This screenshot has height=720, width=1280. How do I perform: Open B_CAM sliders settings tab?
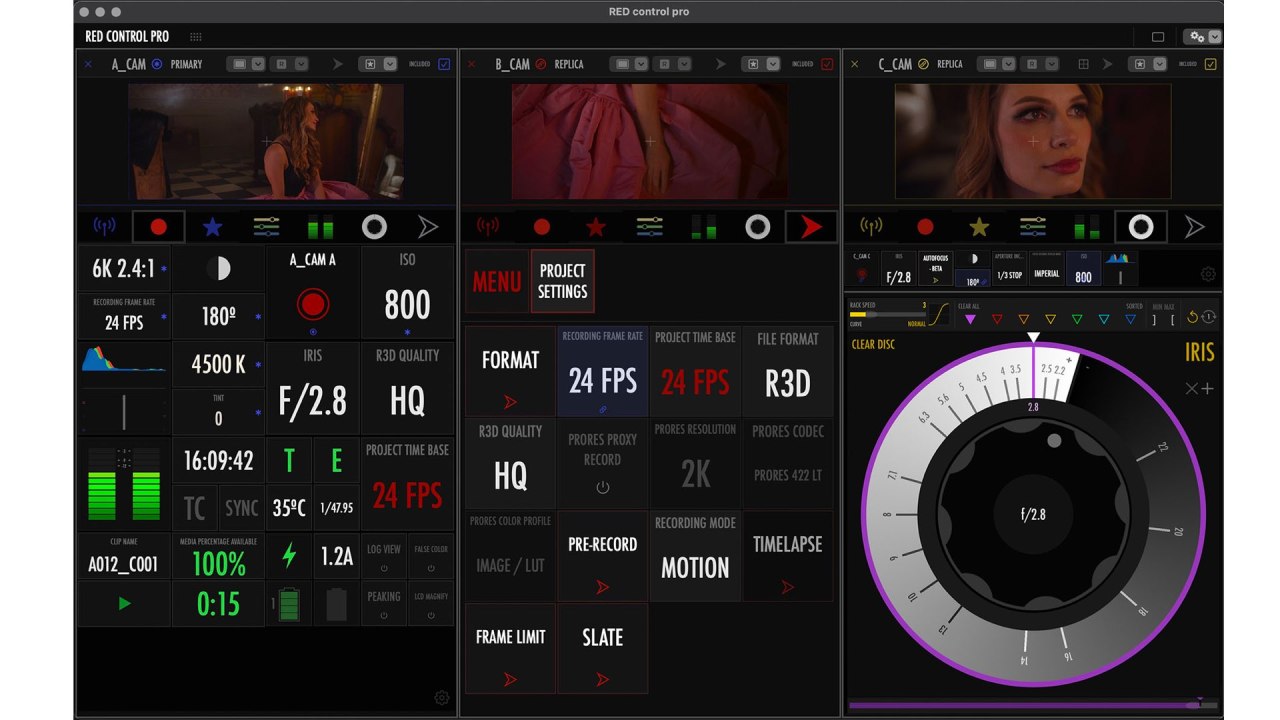pyautogui.click(x=650, y=227)
